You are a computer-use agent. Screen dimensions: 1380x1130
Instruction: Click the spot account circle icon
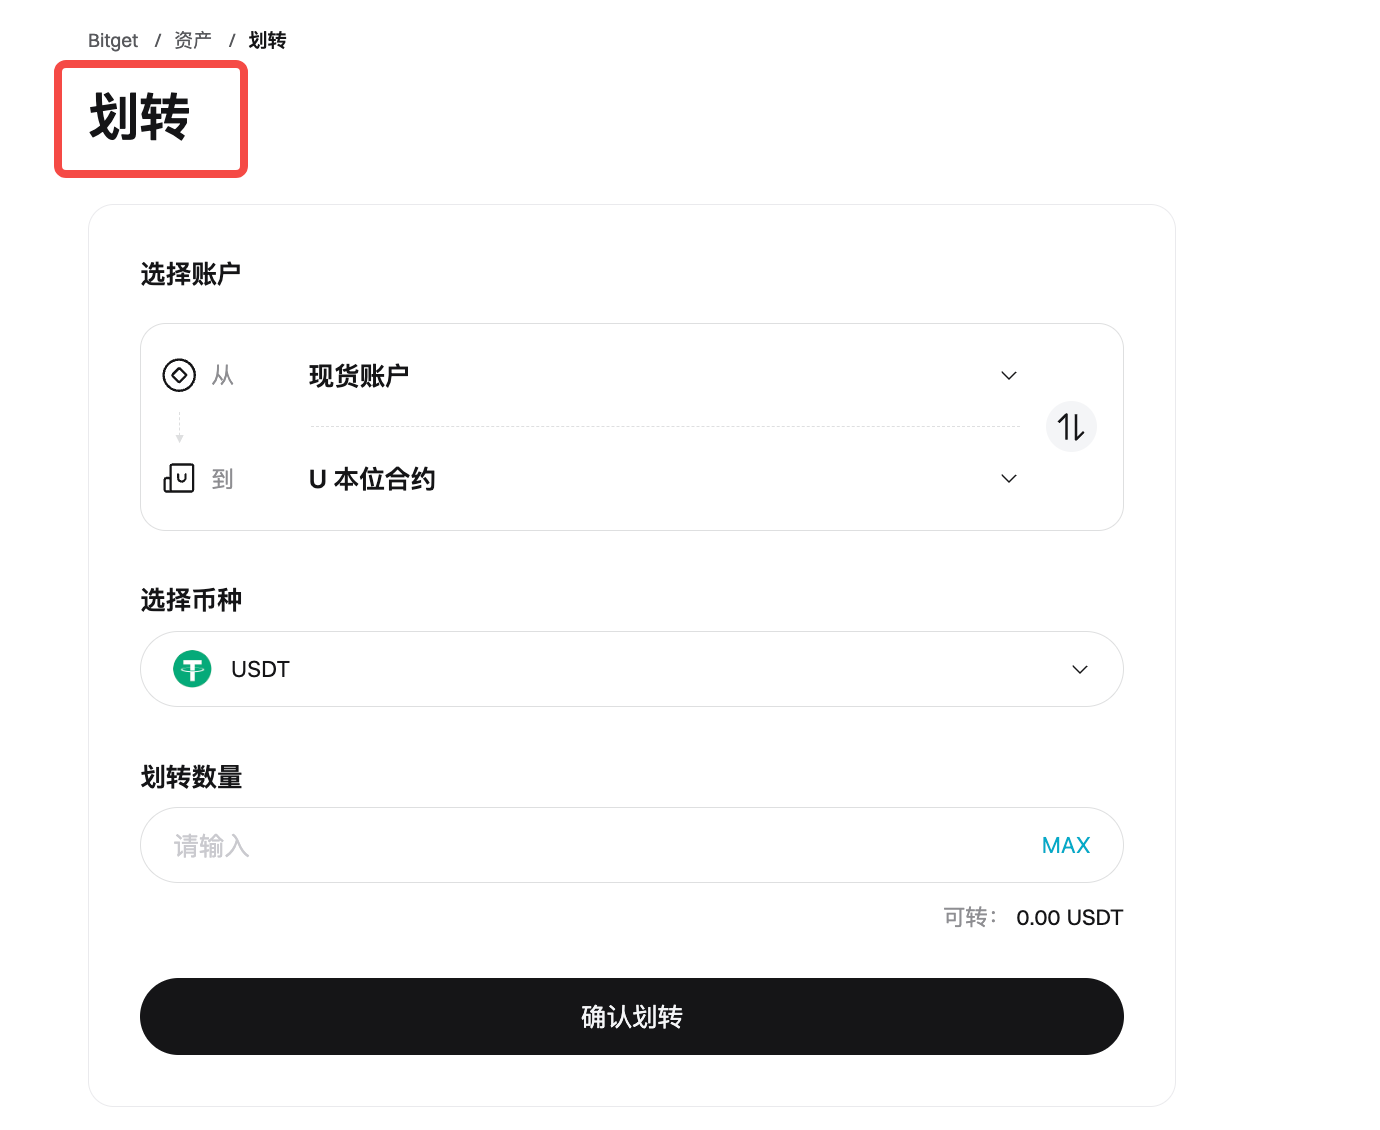[x=179, y=375]
